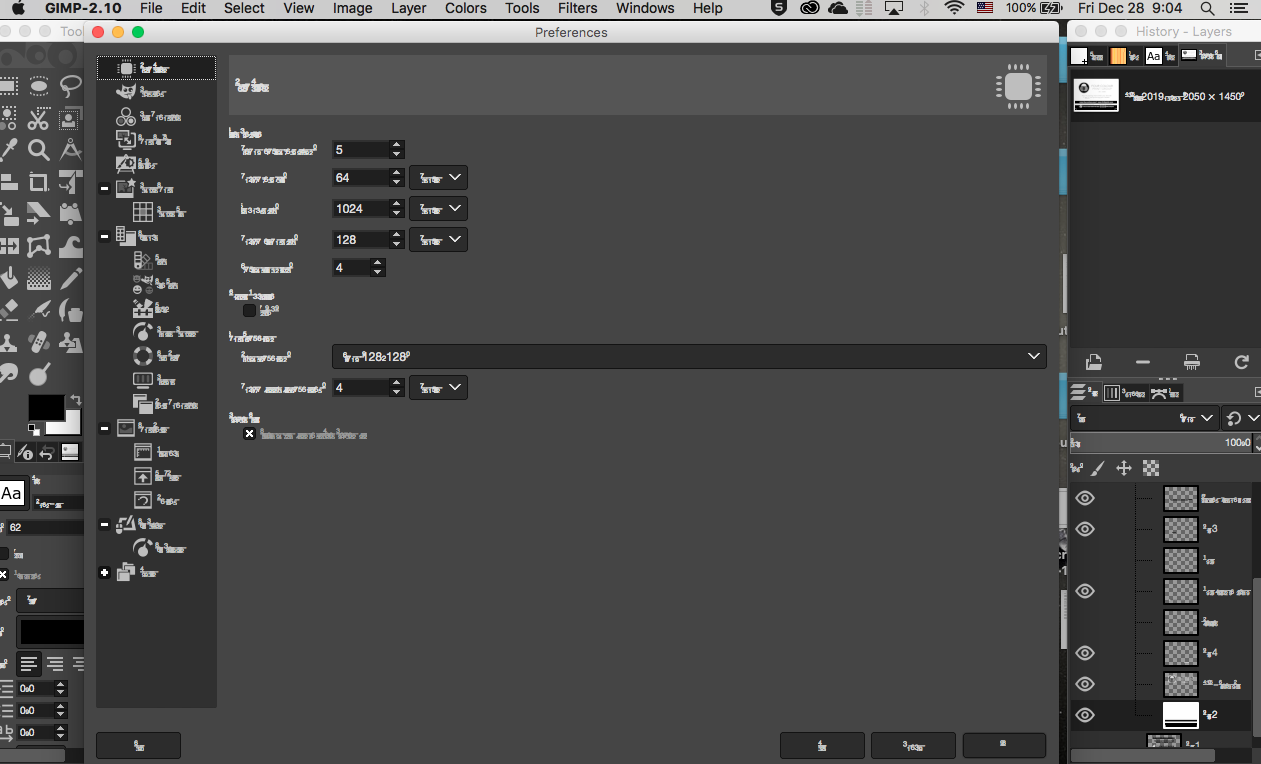This screenshot has height=764, width=1261.
Task: Click the white background color swatch
Action: pos(70,424)
